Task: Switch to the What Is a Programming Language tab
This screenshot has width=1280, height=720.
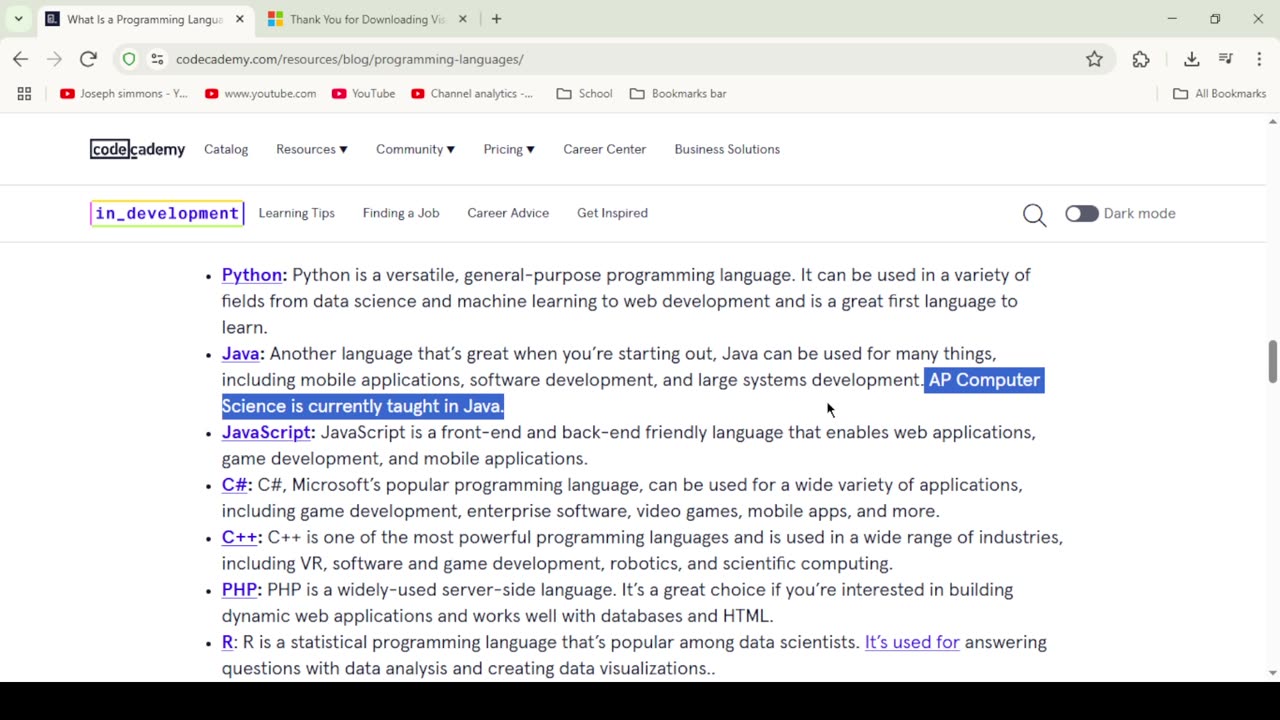Action: tap(144, 19)
